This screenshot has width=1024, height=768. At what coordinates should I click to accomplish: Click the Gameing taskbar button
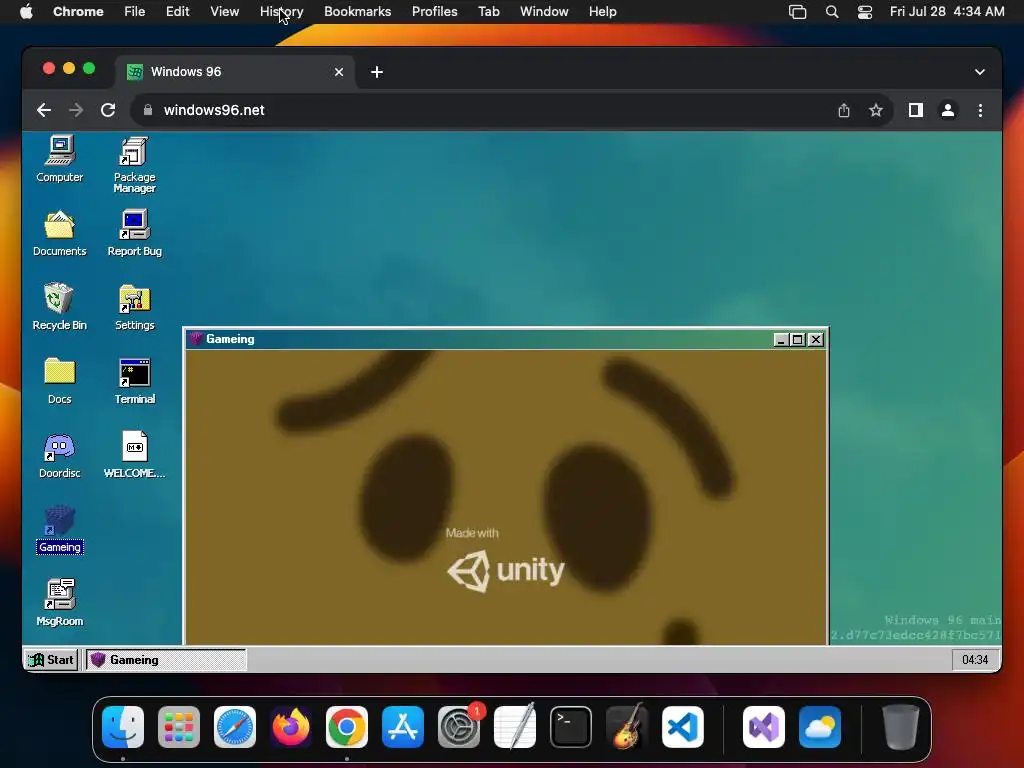(x=167, y=660)
